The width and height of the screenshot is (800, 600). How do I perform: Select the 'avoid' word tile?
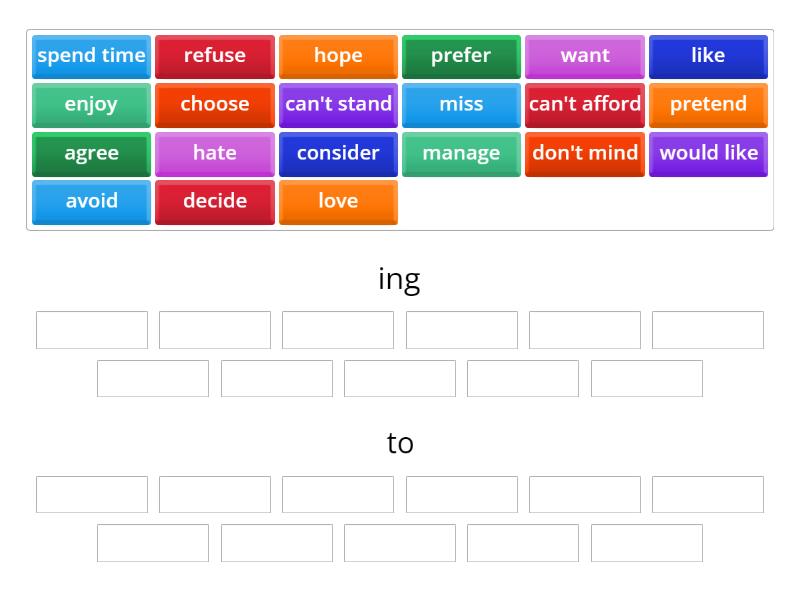(91, 201)
